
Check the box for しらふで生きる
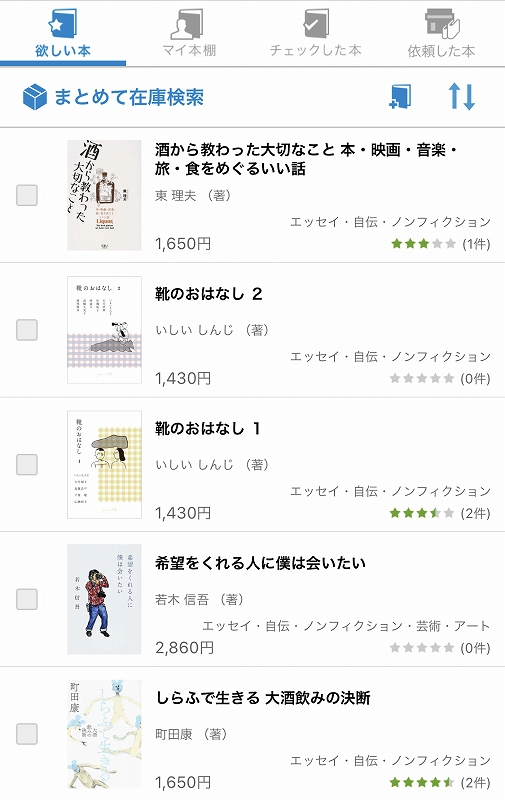pyautogui.click(x=27, y=734)
